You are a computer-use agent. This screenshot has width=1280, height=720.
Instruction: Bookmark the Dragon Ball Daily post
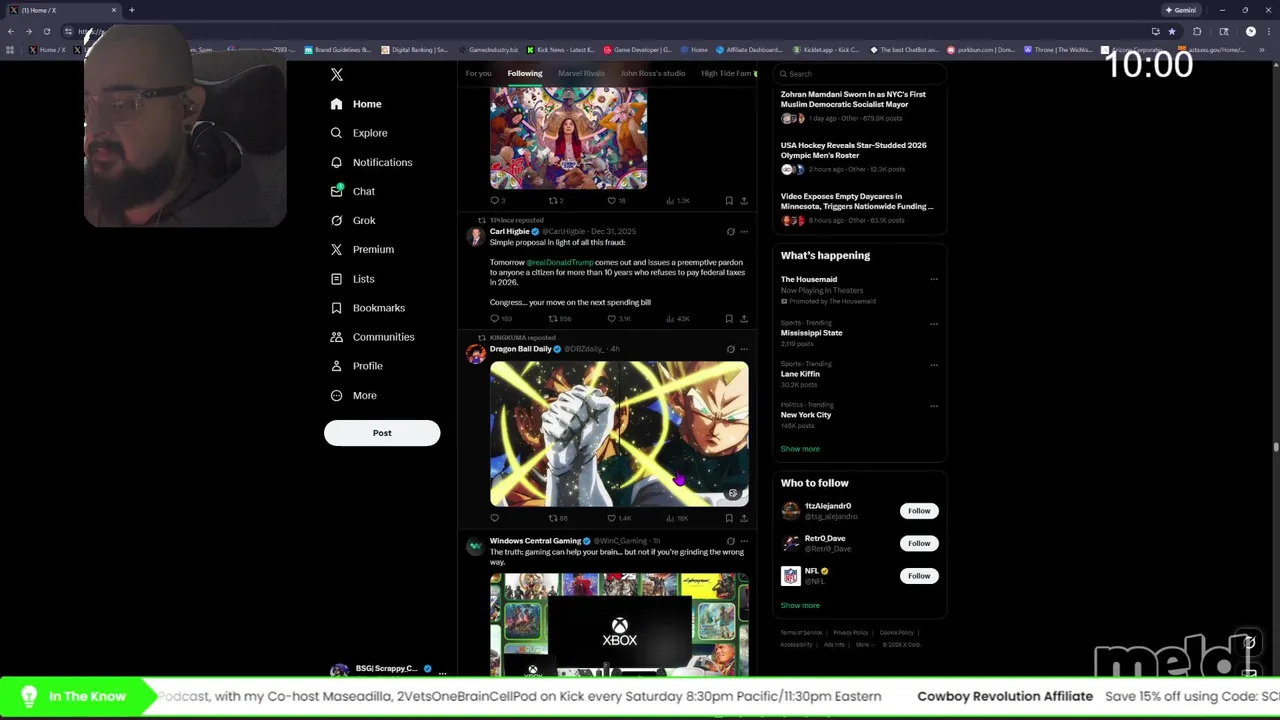point(729,518)
